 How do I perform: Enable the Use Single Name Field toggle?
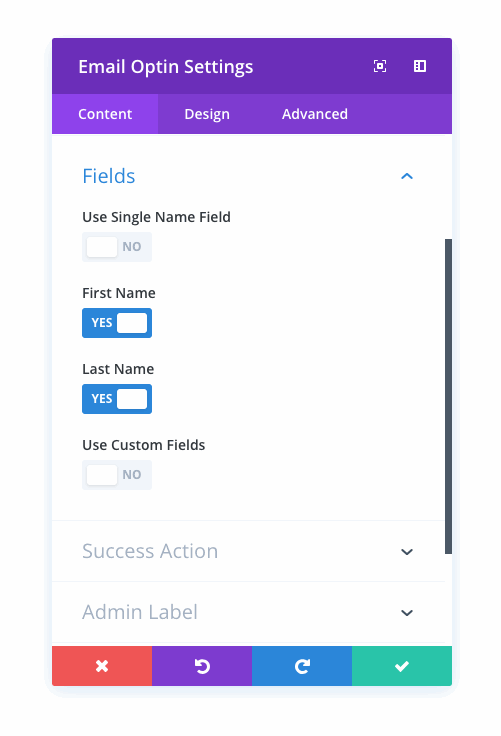(x=117, y=247)
